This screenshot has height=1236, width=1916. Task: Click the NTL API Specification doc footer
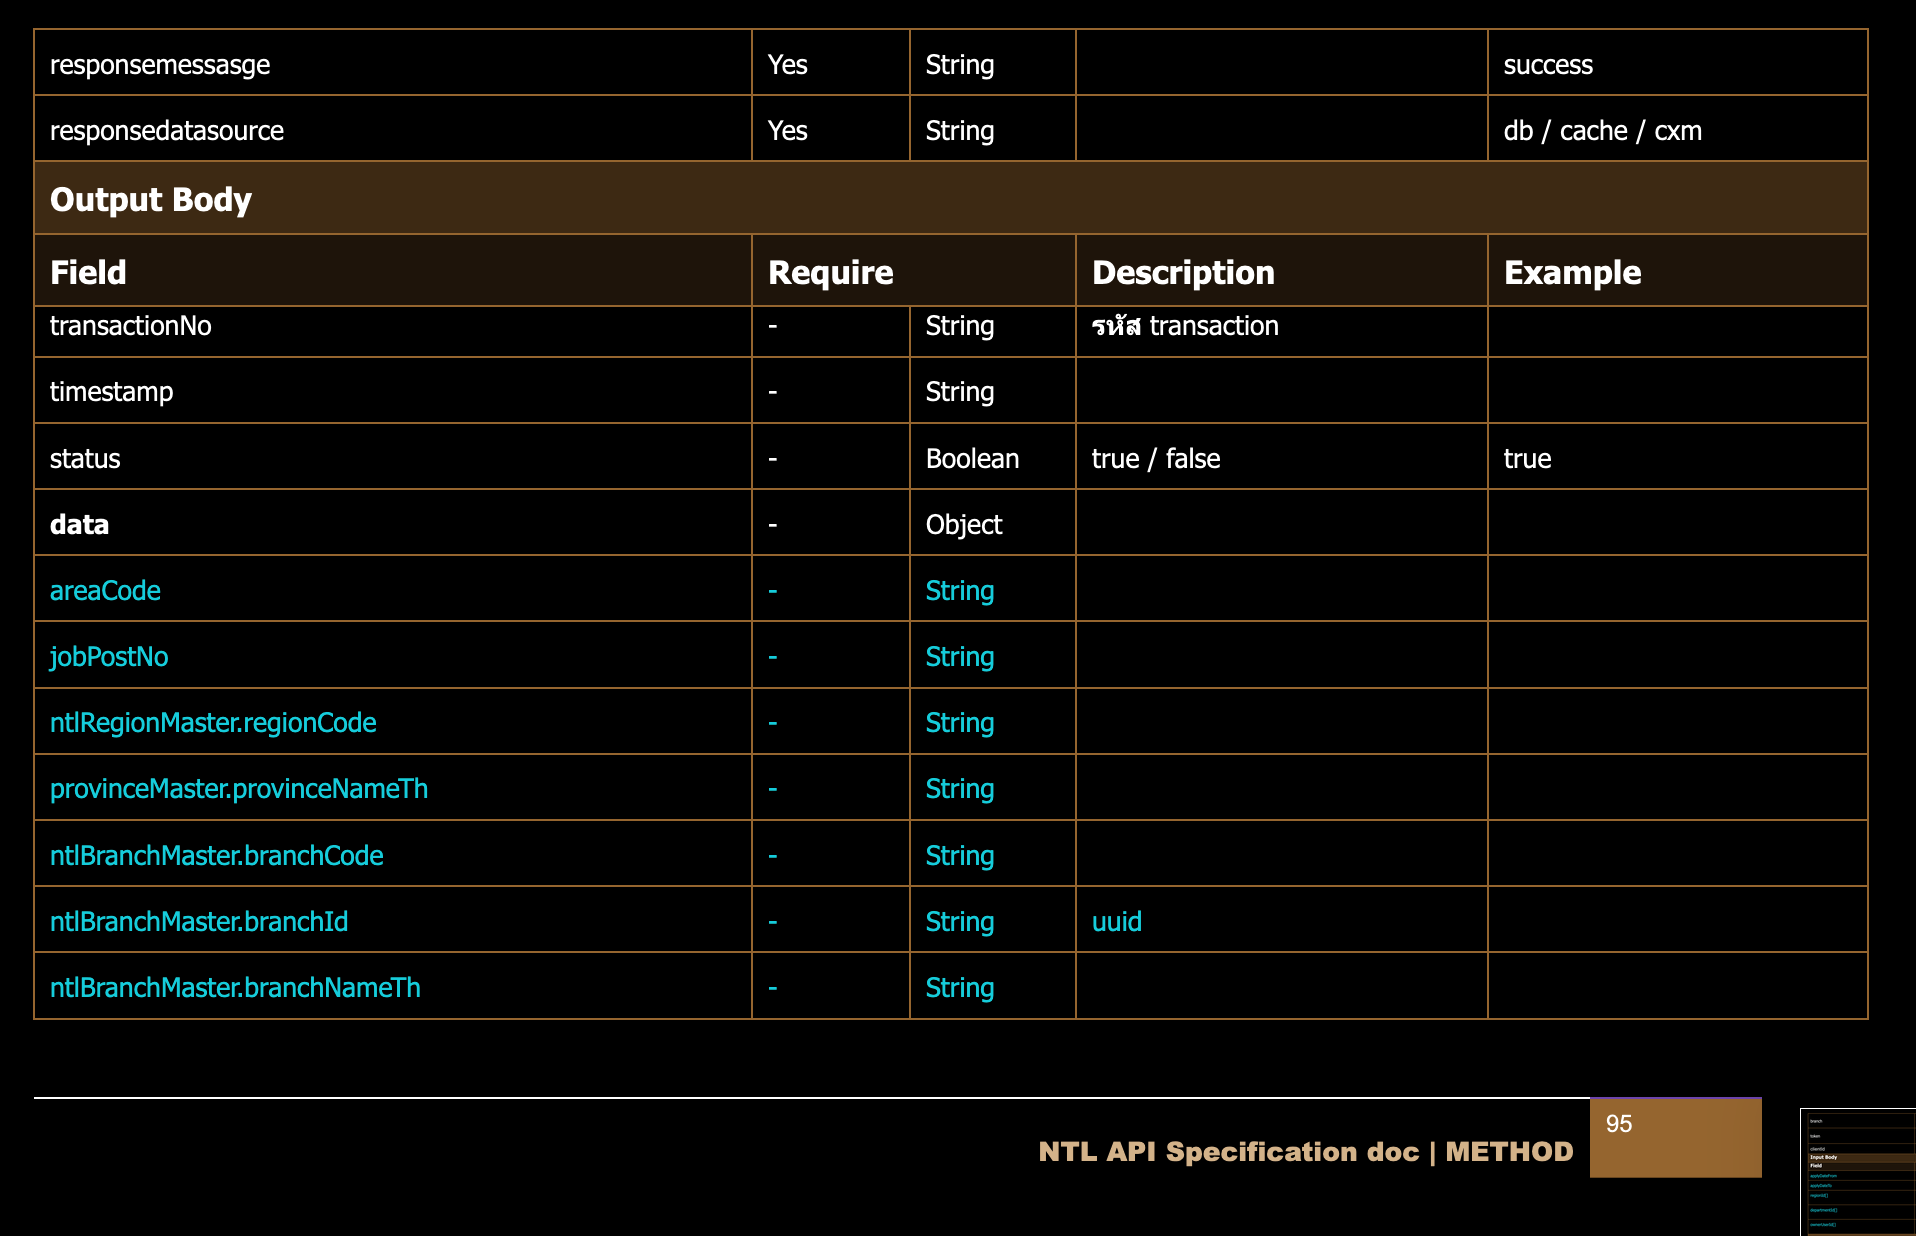pos(1305,1151)
